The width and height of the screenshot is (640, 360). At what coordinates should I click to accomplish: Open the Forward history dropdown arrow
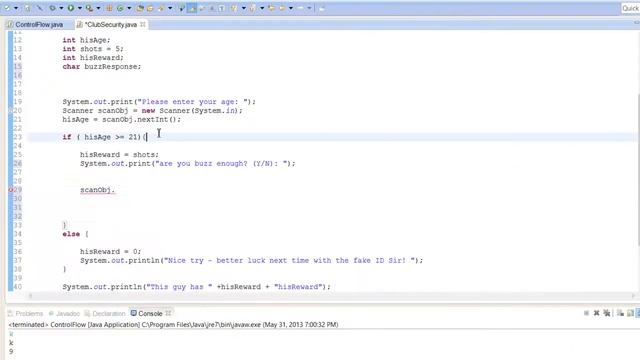tap(309, 8)
